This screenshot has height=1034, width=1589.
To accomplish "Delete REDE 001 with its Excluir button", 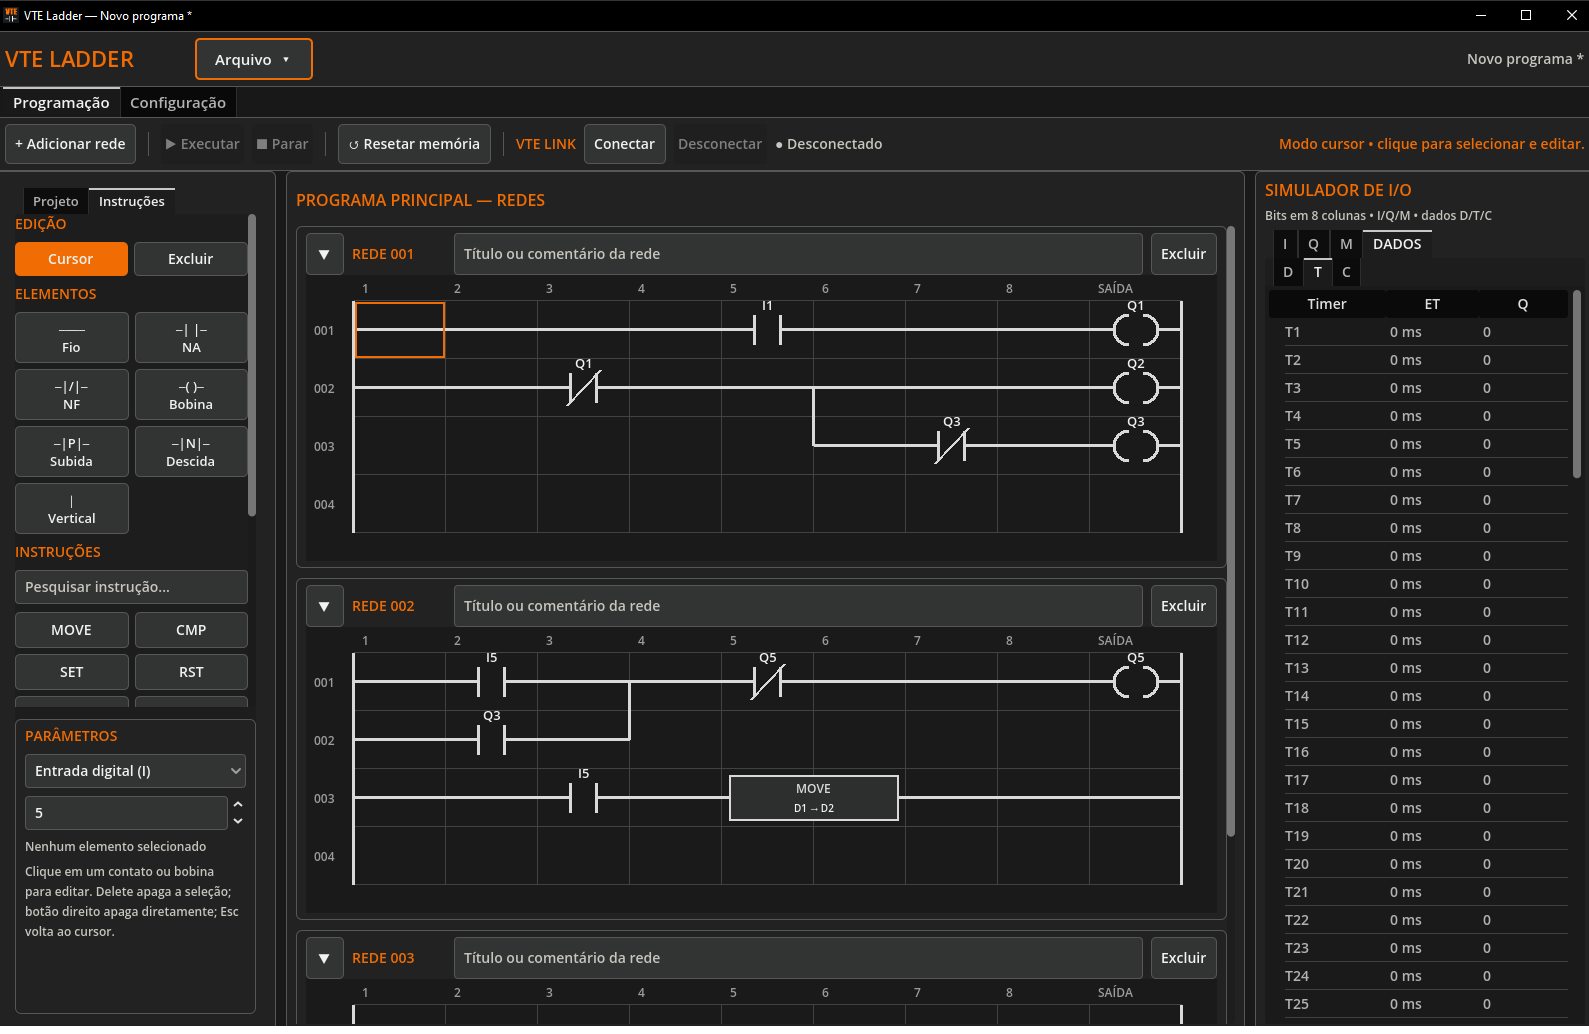I will (1183, 254).
